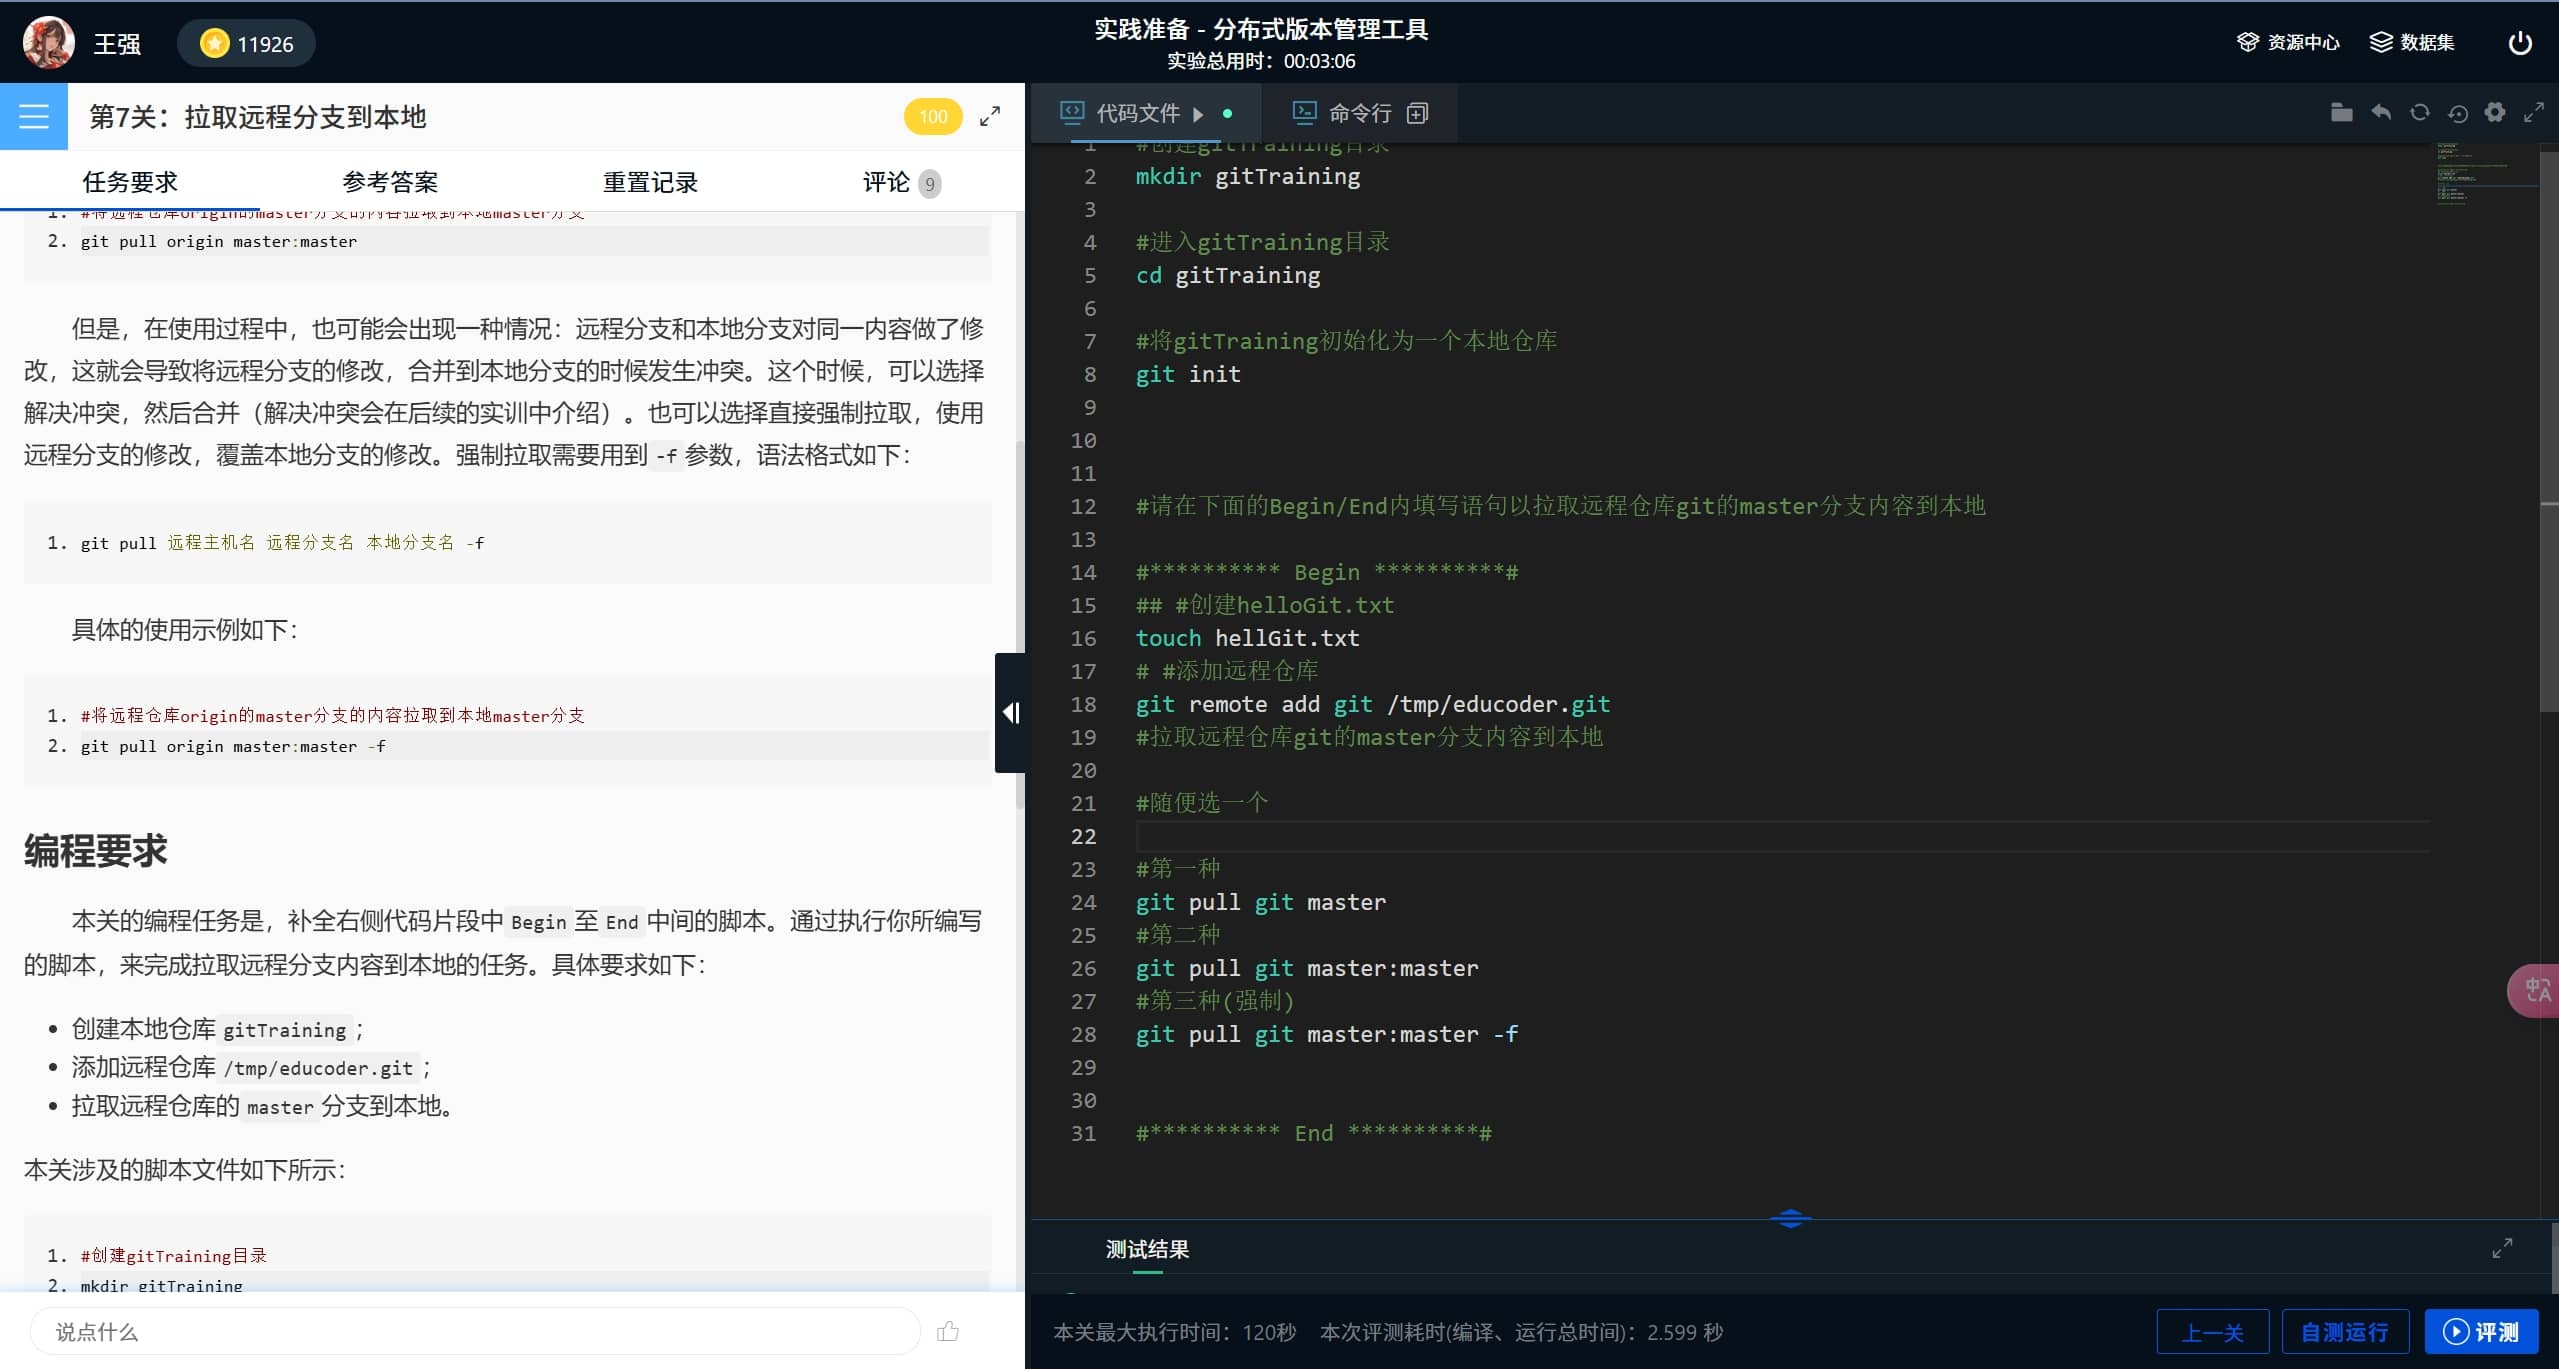
Task: Click line 26 'git pull git master:master'
Action: (x=1306, y=968)
